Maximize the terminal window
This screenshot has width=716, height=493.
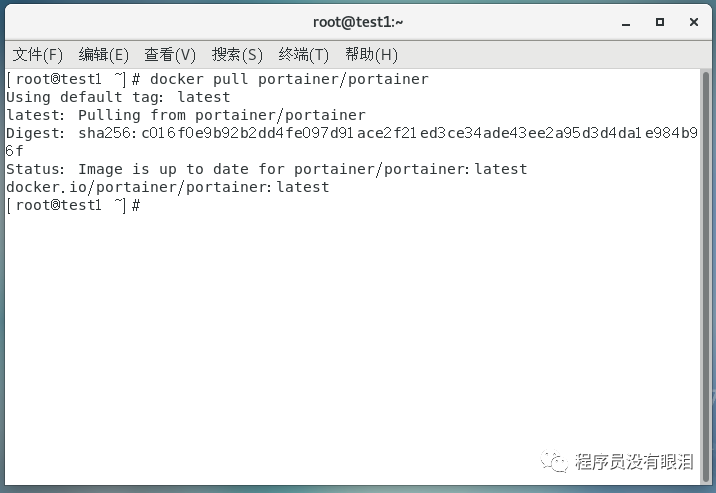tap(660, 22)
